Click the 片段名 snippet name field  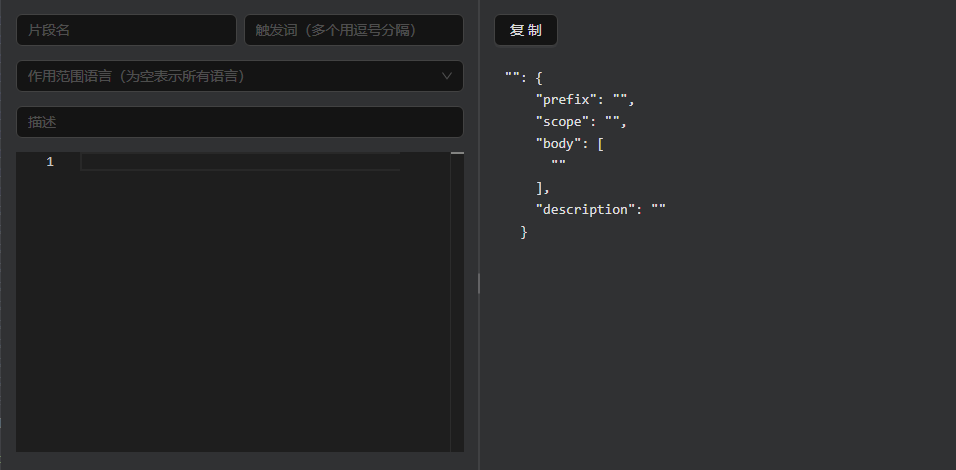tap(126, 30)
